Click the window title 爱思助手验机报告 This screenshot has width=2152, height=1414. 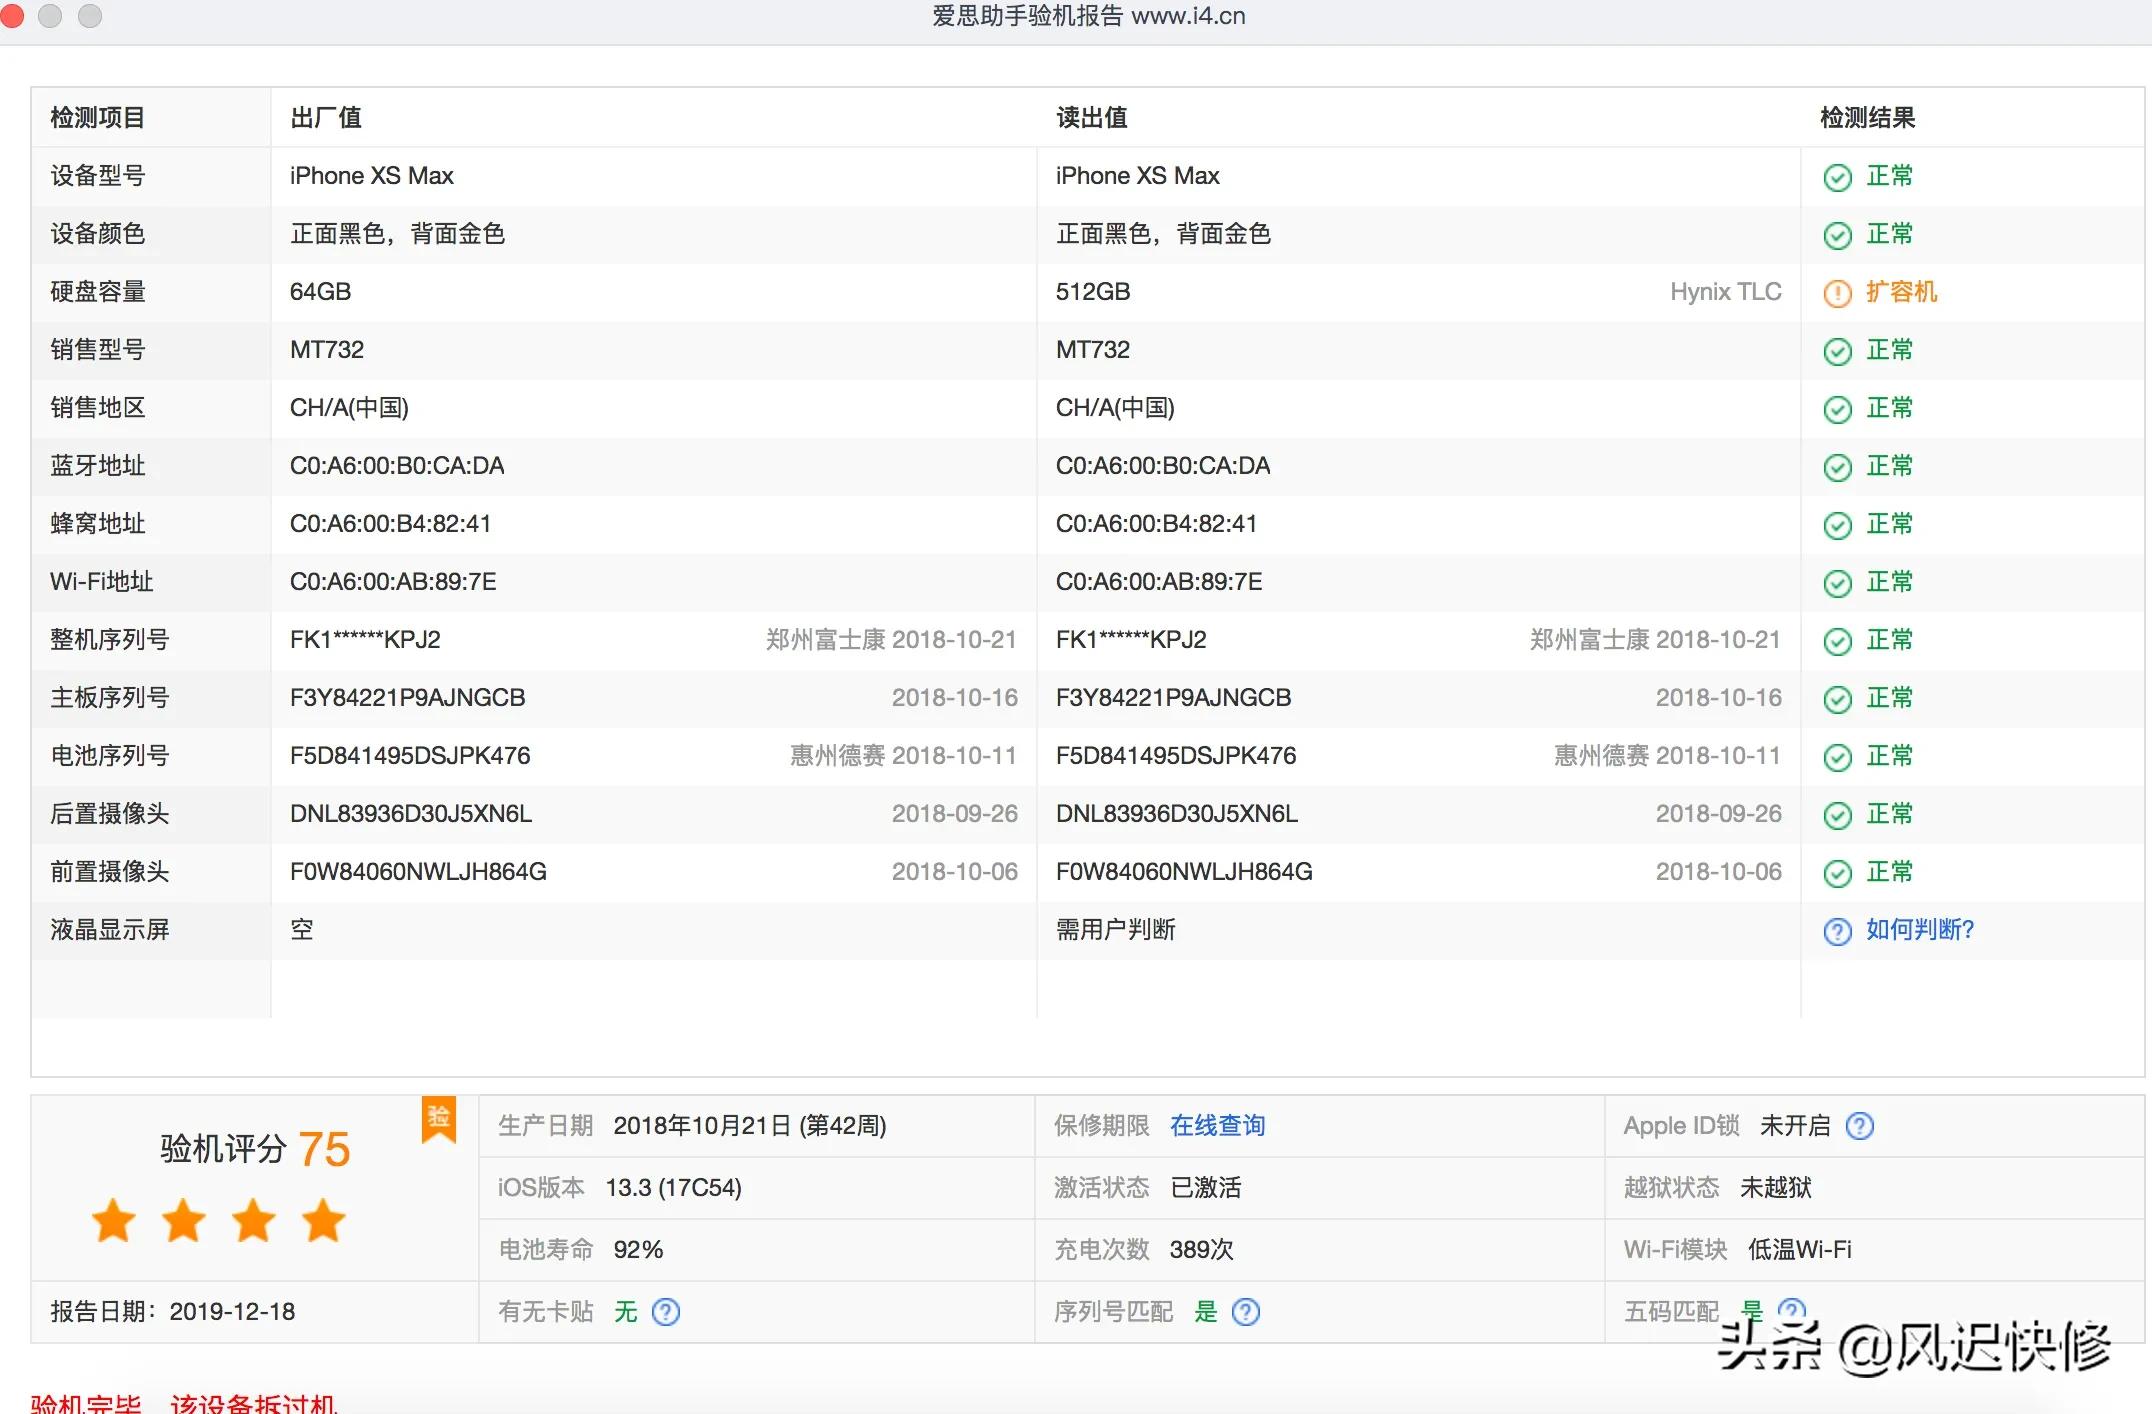pyautogui.click(x=1027, y=16)
